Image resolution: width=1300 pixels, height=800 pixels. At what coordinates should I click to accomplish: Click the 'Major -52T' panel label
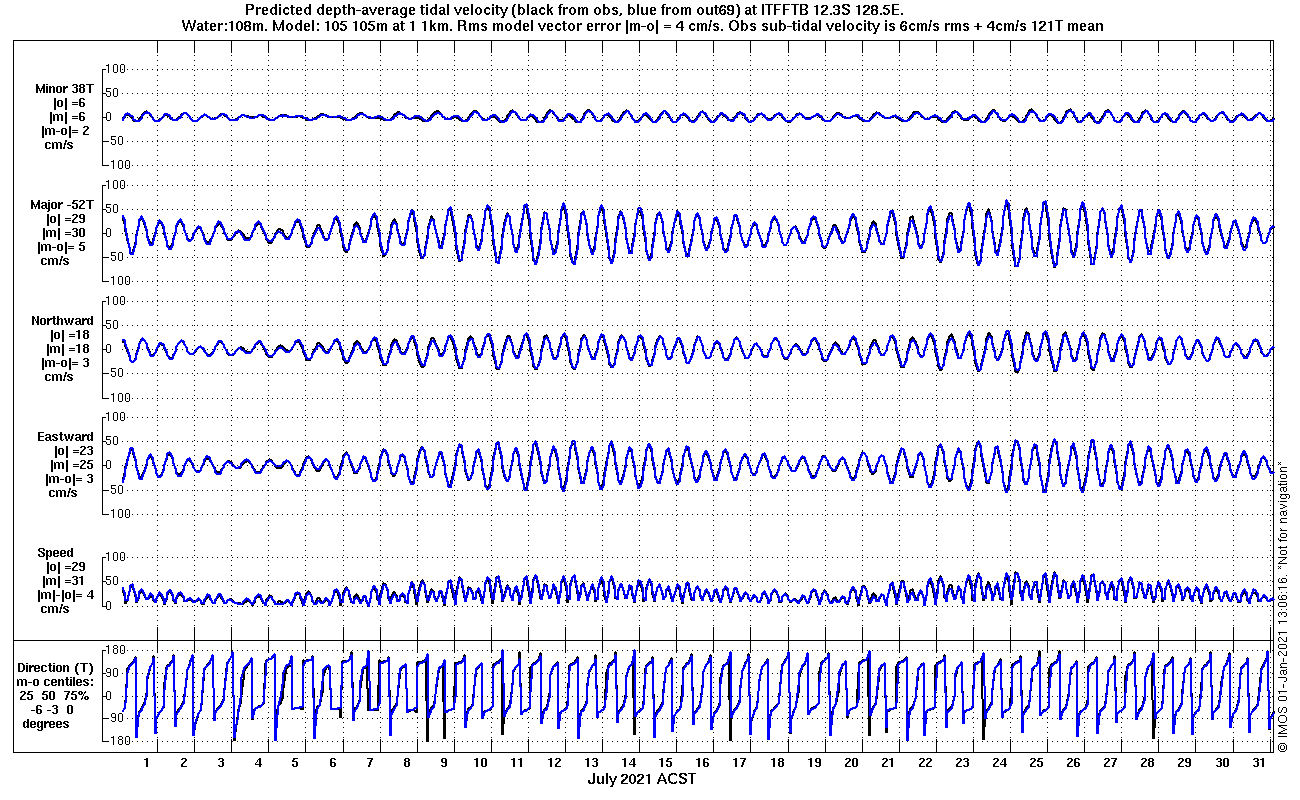[62, 204]
